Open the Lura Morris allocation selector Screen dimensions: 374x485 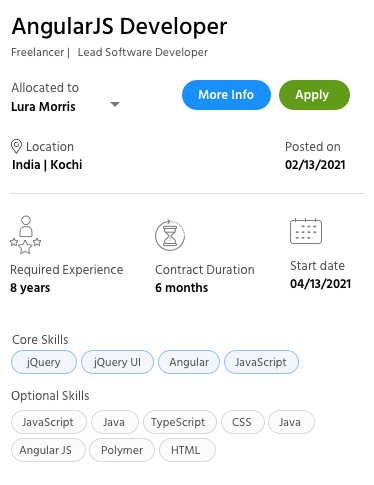click(65, 106)
